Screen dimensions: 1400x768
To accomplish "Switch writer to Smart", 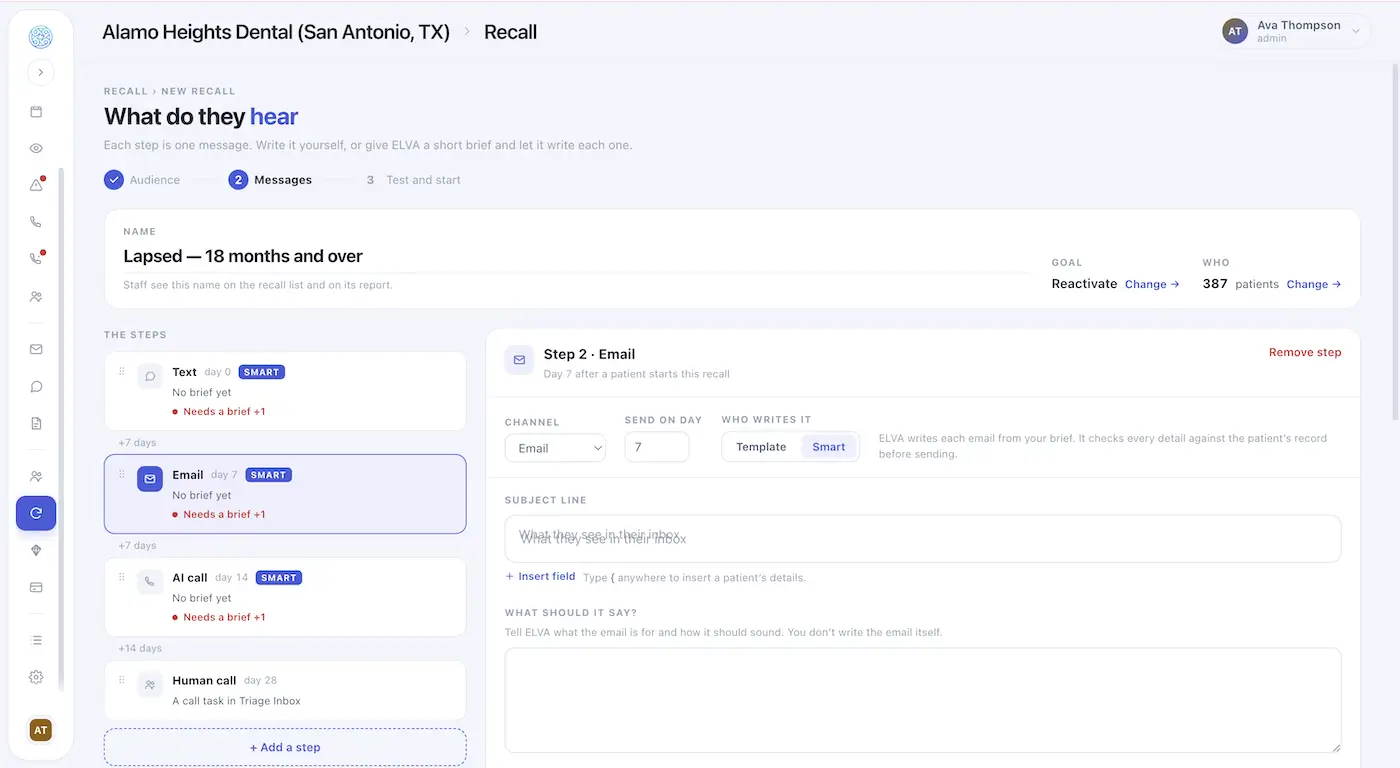I will [828, 447].
